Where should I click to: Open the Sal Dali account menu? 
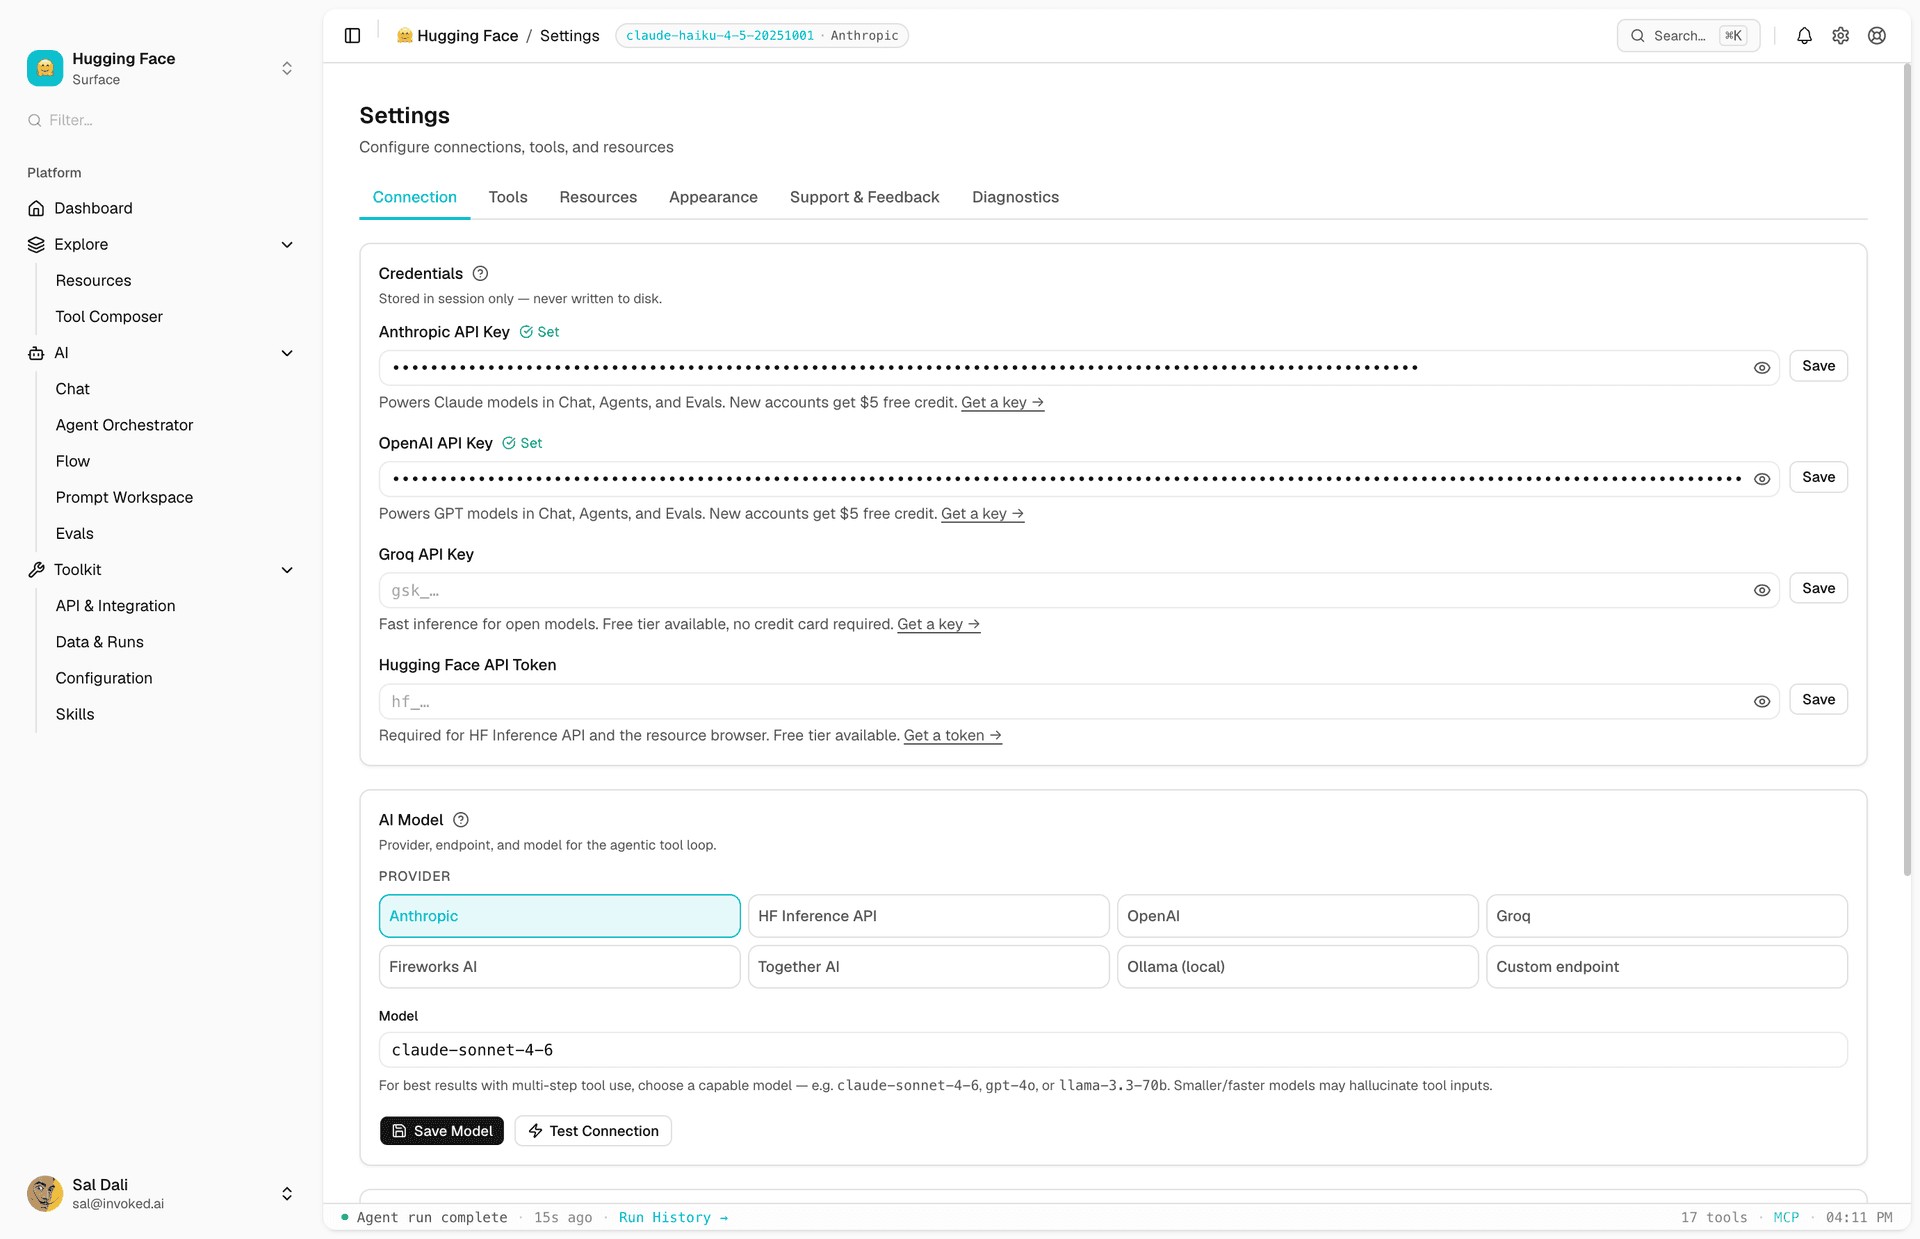287,1194
